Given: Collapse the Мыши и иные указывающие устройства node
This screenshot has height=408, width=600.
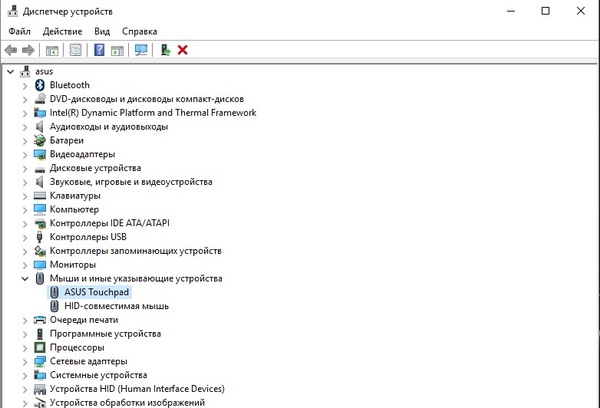Looking at the screenshot, I should [25, 278].
